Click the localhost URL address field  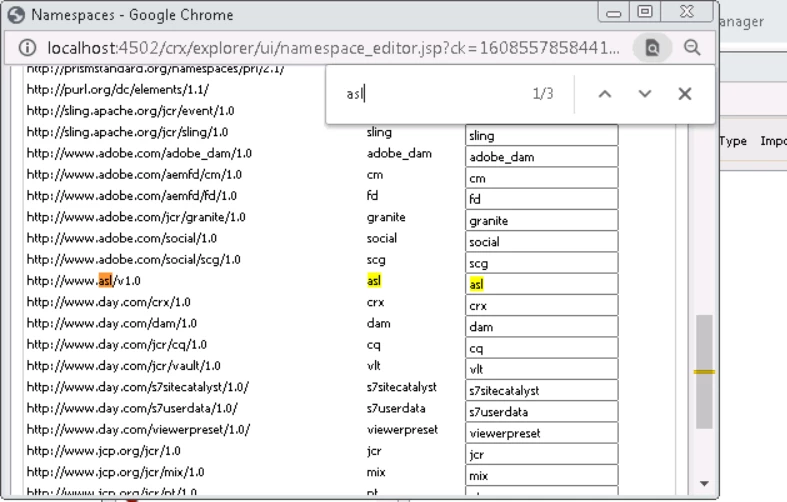(333, 48)
